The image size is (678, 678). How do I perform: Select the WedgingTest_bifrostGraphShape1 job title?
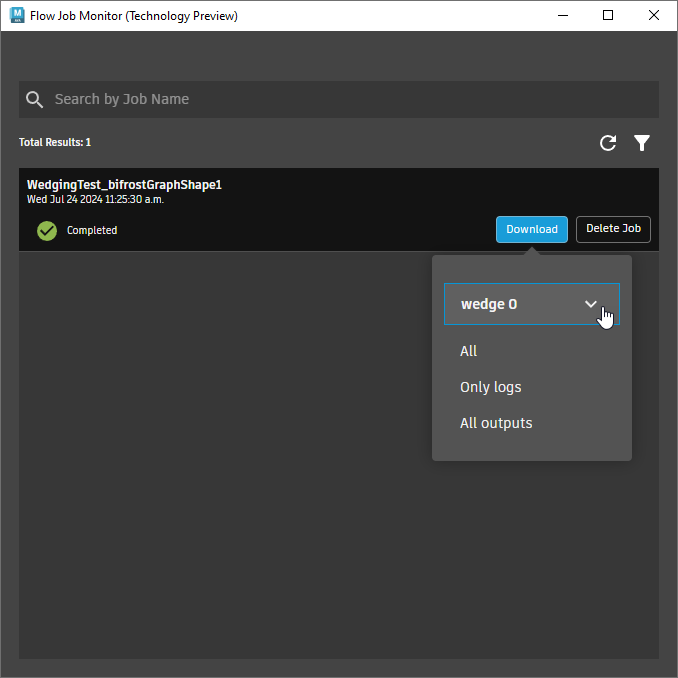click(x=124, y=185)
